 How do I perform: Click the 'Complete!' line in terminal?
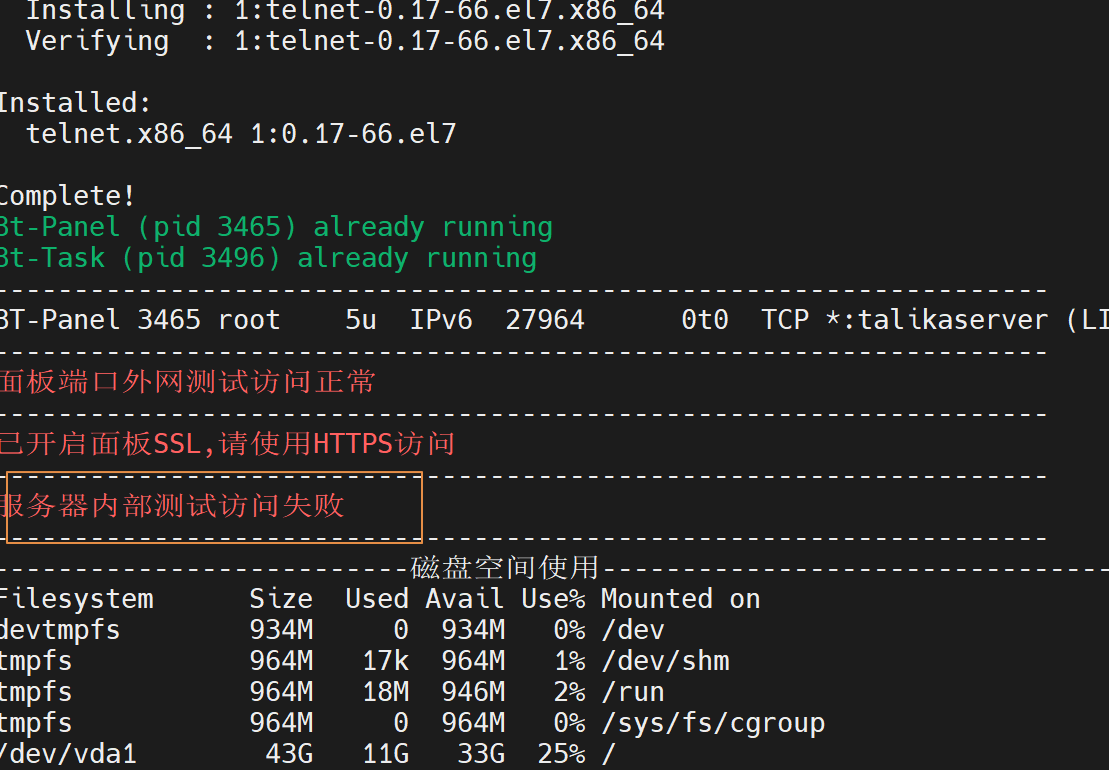pyautogui.click(x=67, y=196)
